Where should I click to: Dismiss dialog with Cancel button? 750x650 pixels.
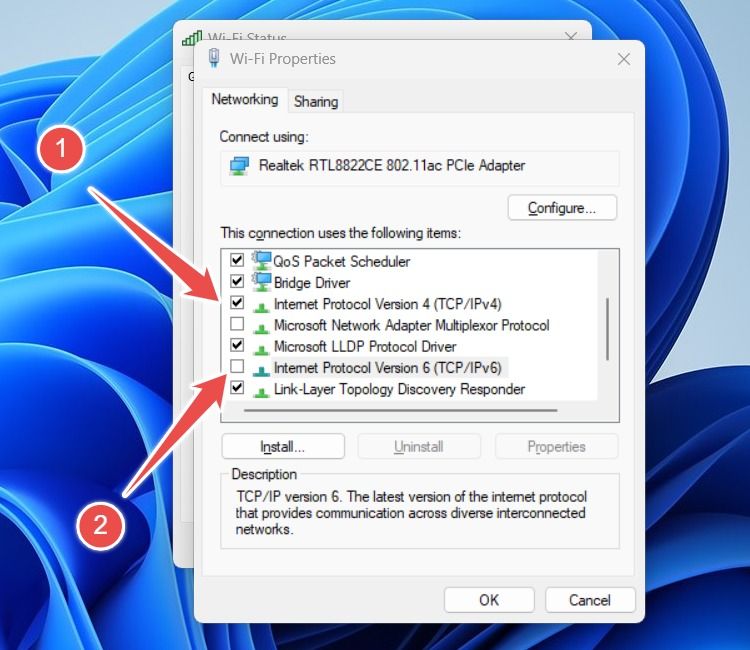pos(590,600)
